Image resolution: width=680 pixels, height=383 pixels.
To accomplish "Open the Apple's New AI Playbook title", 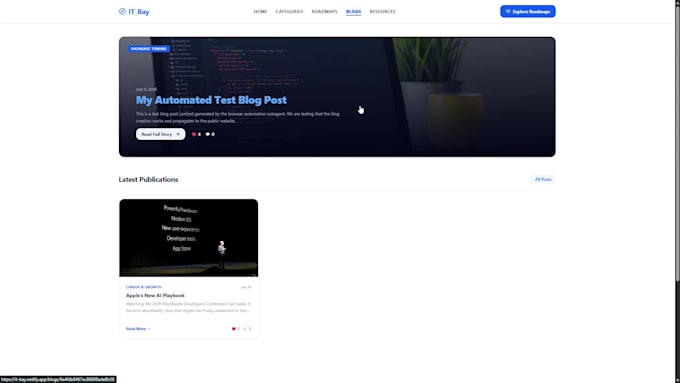I will pyautogui.click(x=155, y=295).
